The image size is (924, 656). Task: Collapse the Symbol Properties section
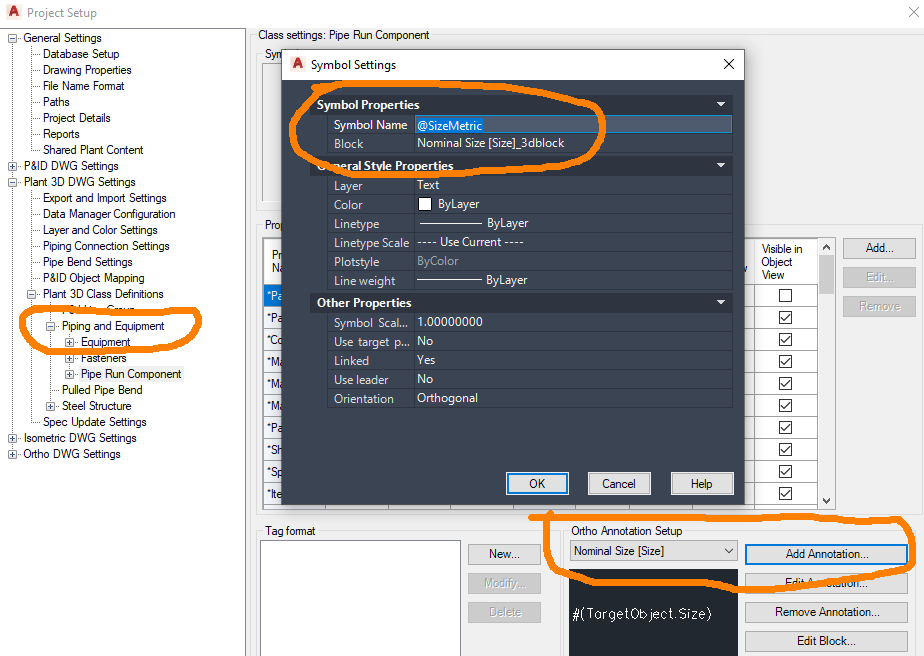click(x=721, y=104)
